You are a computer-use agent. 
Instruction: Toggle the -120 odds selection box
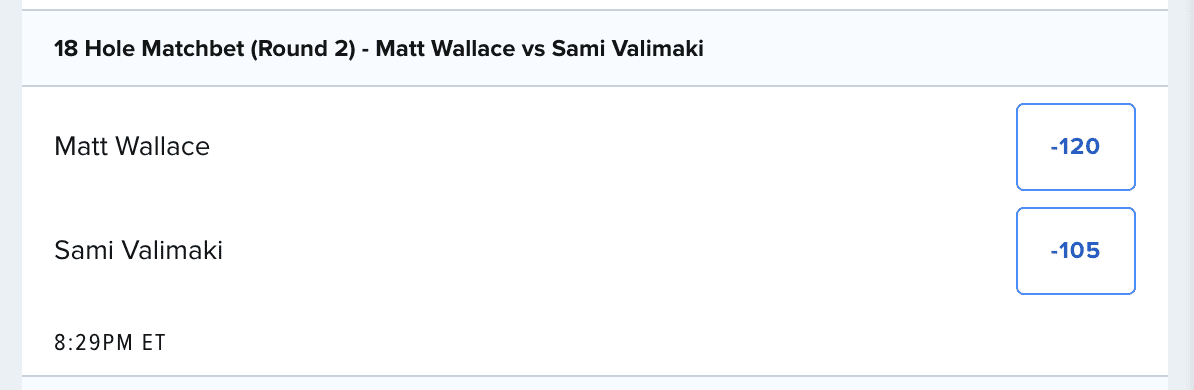tap(1075, 147)
